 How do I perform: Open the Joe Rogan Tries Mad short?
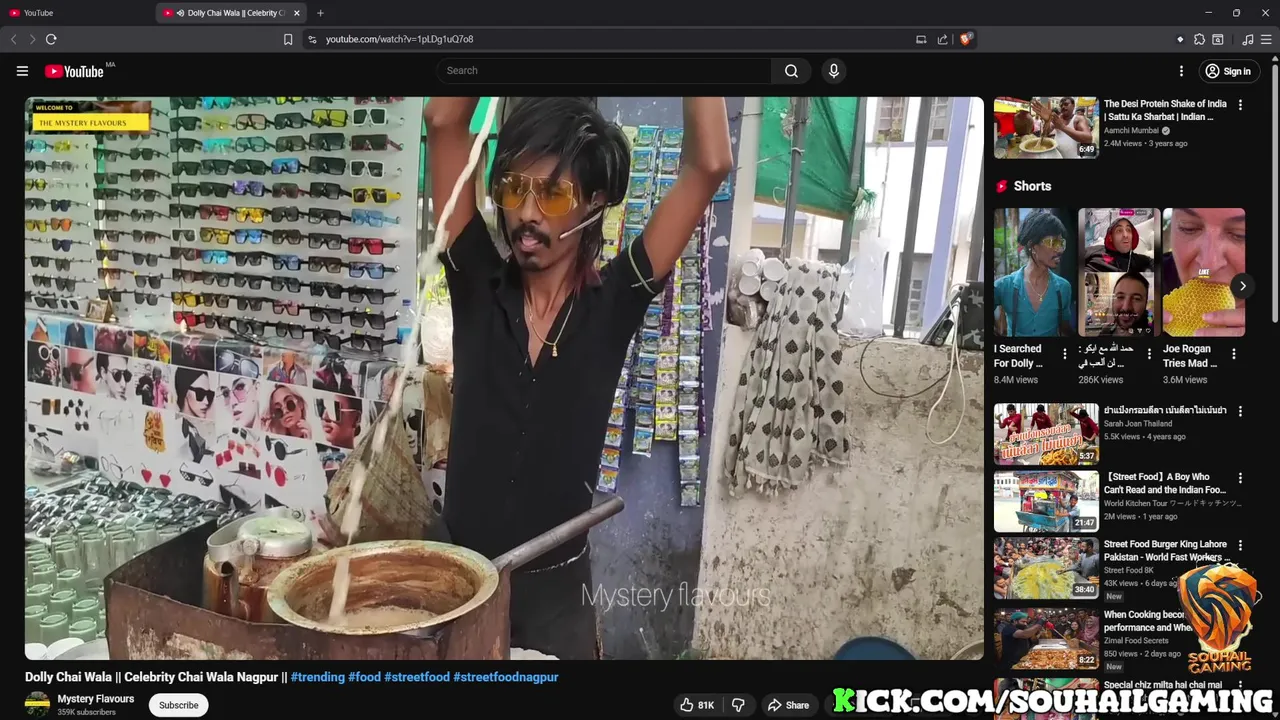(1203, 272)
